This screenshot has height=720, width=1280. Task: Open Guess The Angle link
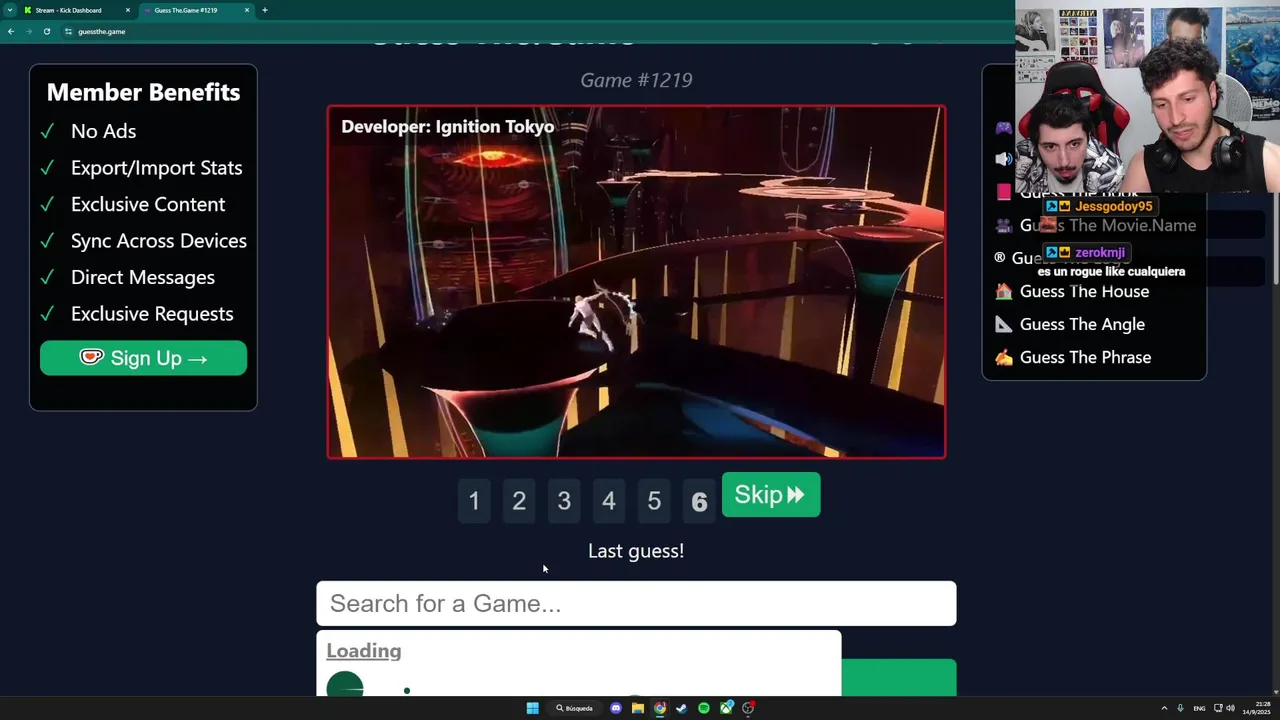tap(1082, 324)
